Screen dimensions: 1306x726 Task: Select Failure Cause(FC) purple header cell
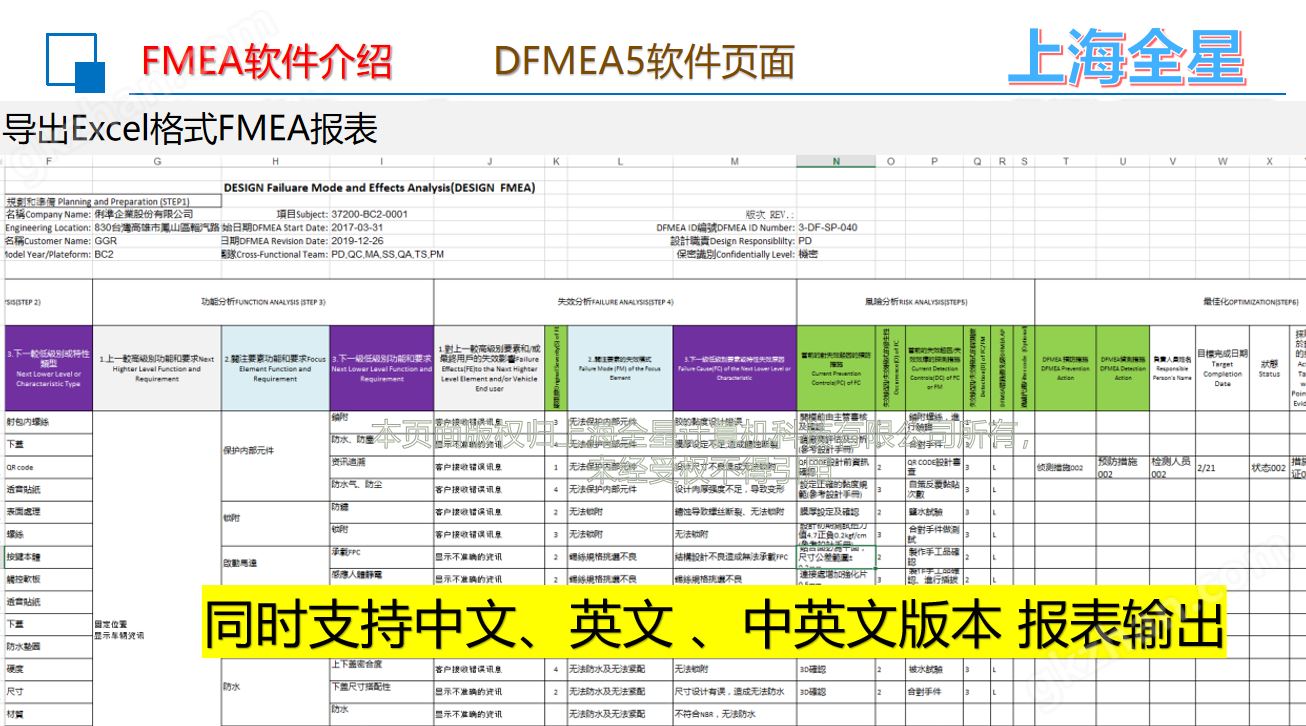coord(735,367)
